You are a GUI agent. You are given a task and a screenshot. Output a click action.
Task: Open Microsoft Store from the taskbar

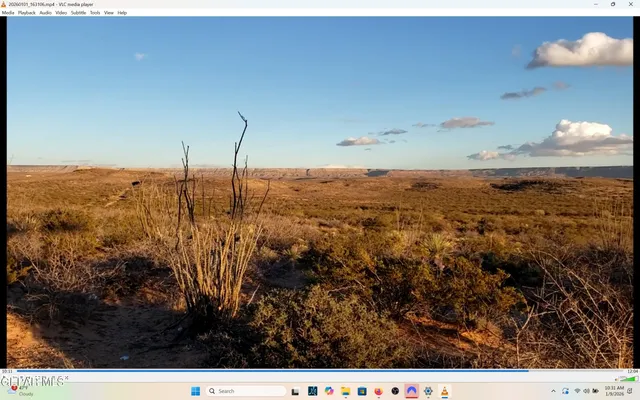point(362,391)
